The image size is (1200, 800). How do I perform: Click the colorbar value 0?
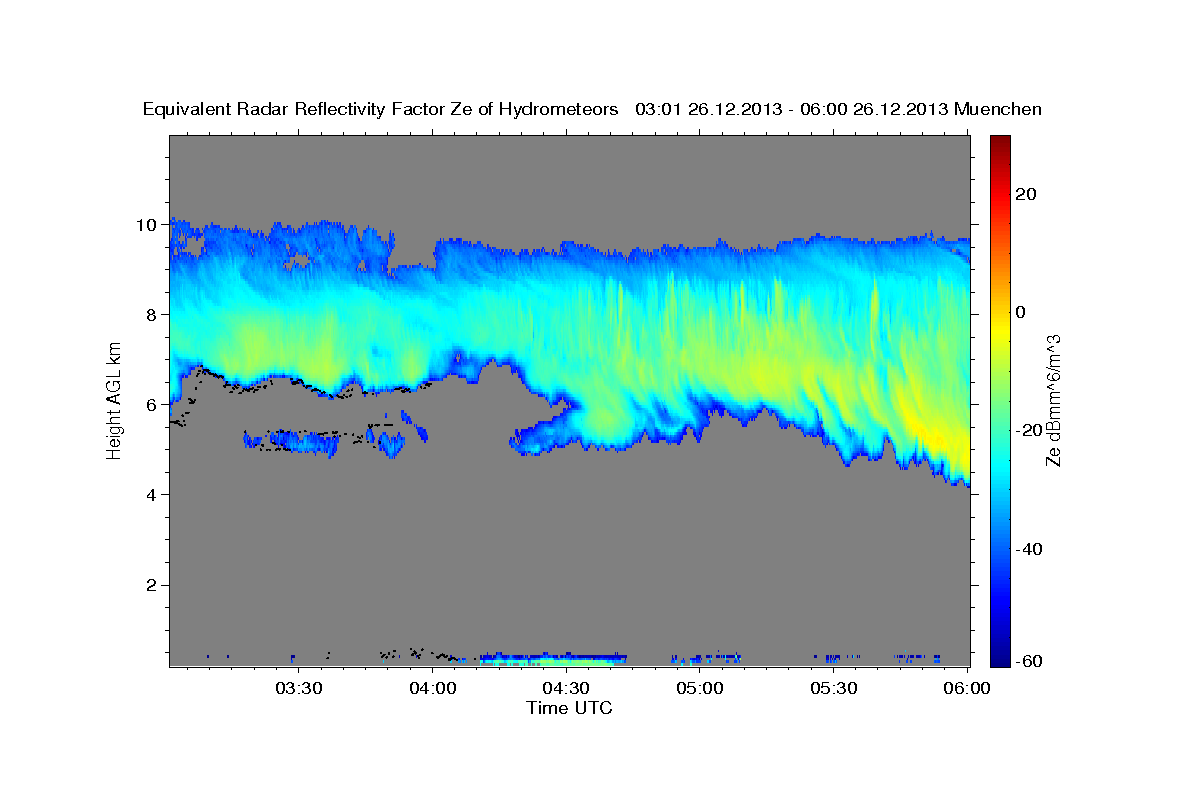click(x=1021, y=312)
